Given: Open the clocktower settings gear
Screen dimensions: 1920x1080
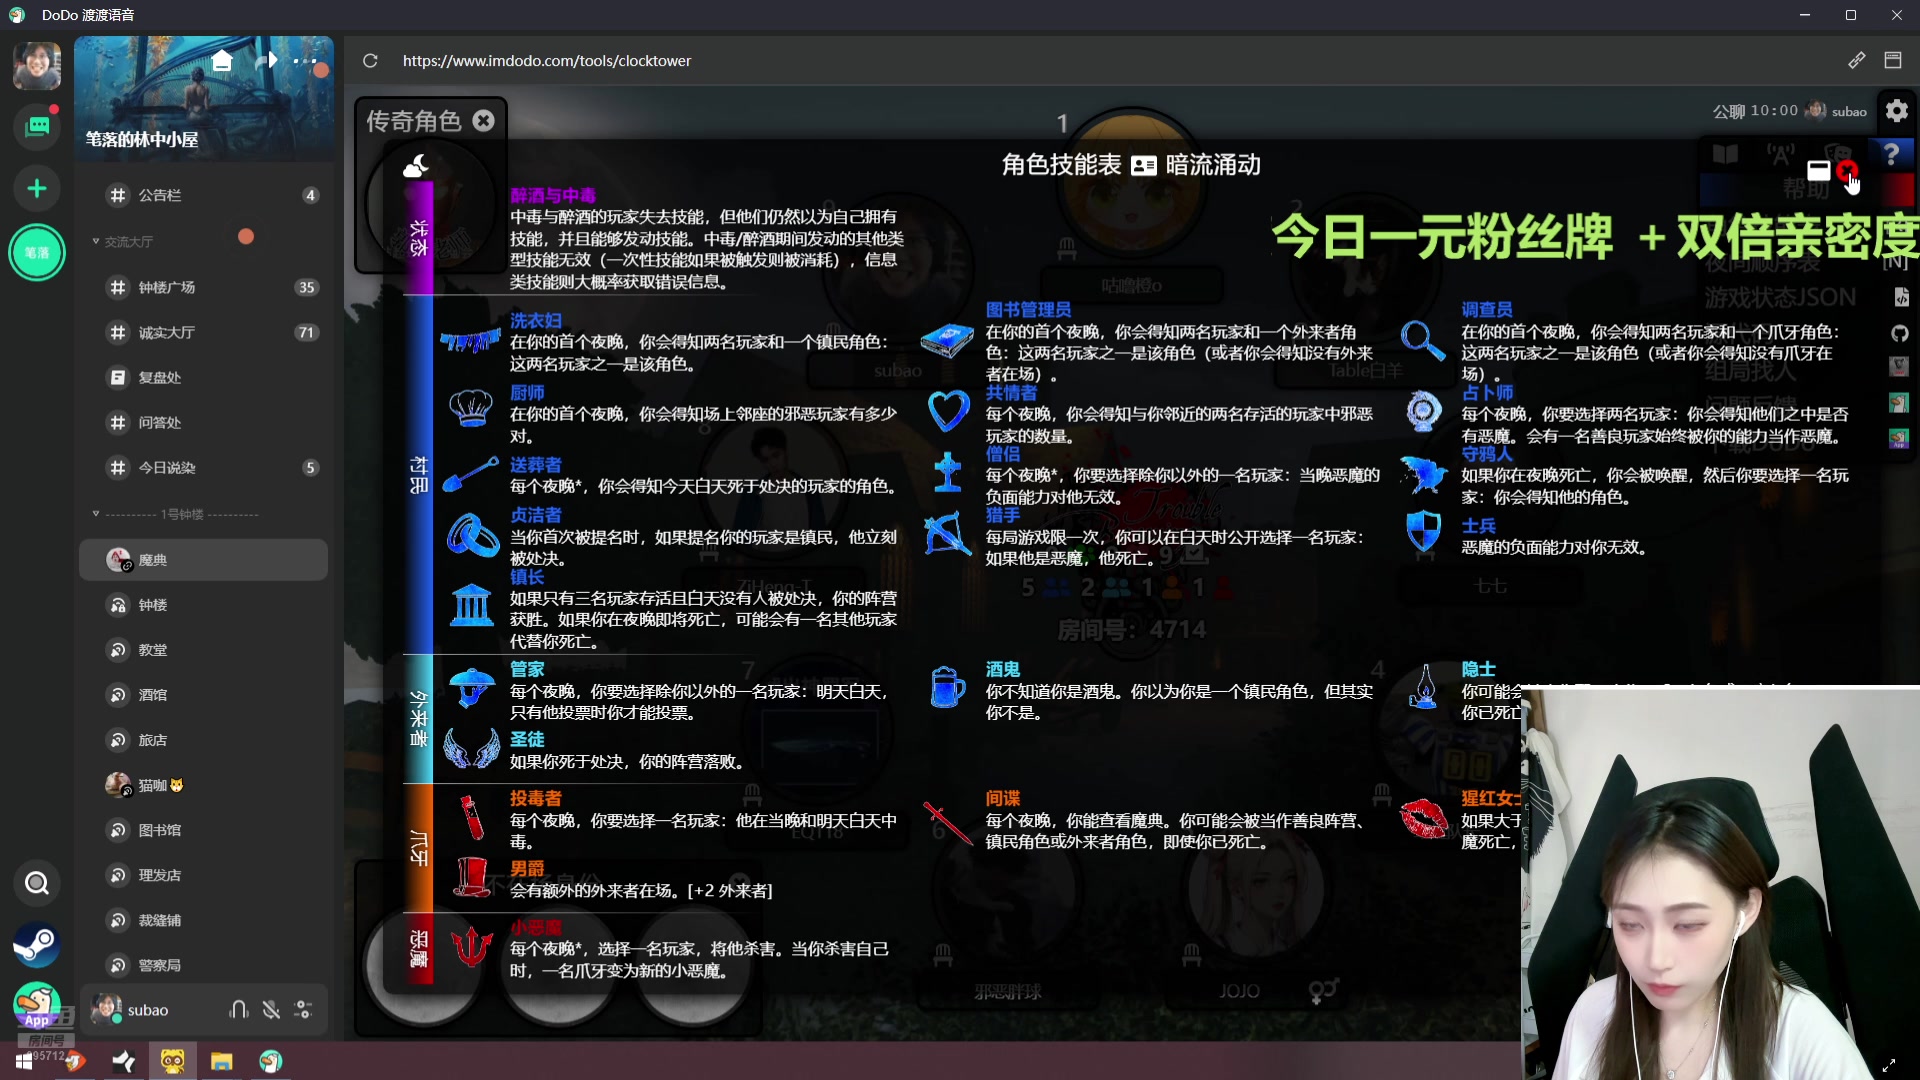Looking at the screenshot, I should point(1897,110).
